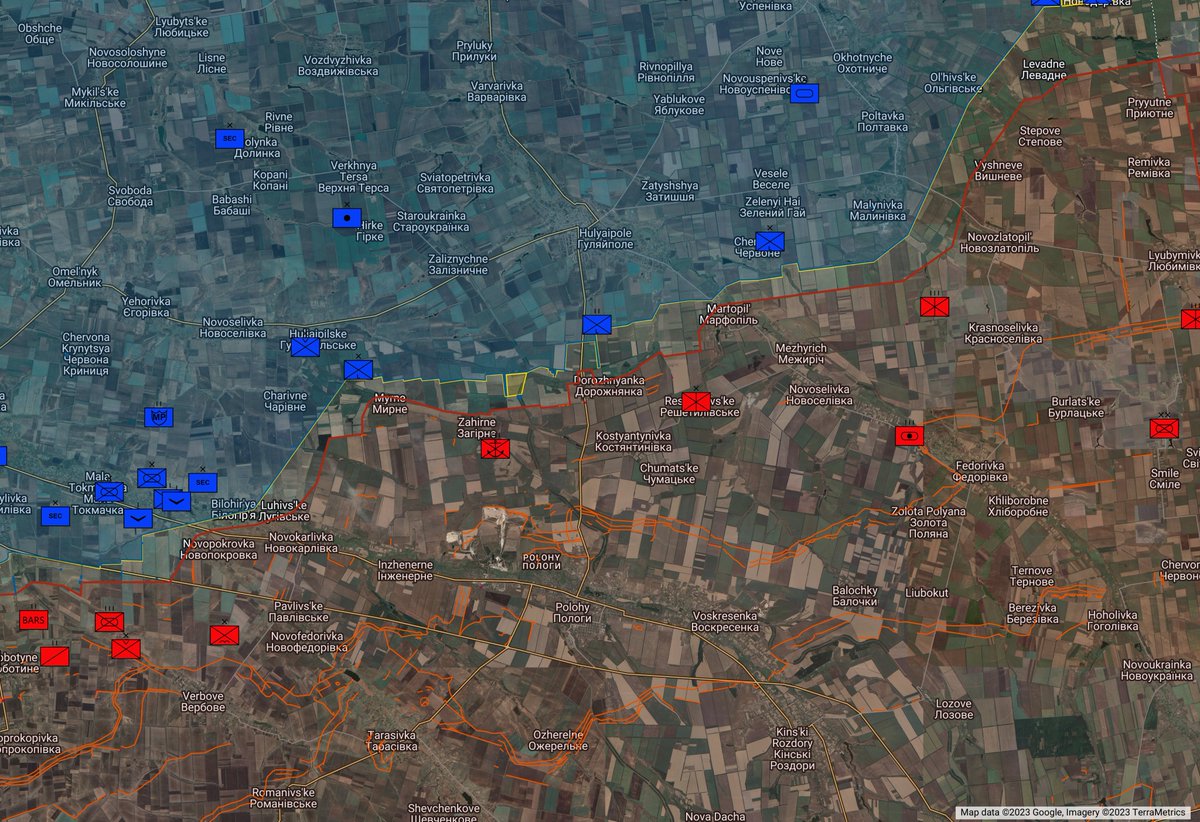The width and height of the screenshot is (1200, 822).
Task: Click the red BARS unit marker
Action: (34, 620)
